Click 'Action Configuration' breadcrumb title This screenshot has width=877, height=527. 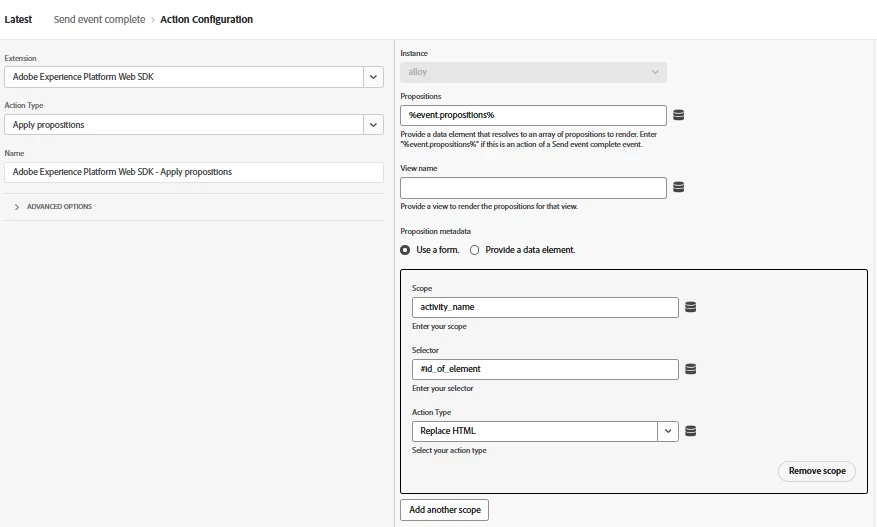click(x=206, y=20)
